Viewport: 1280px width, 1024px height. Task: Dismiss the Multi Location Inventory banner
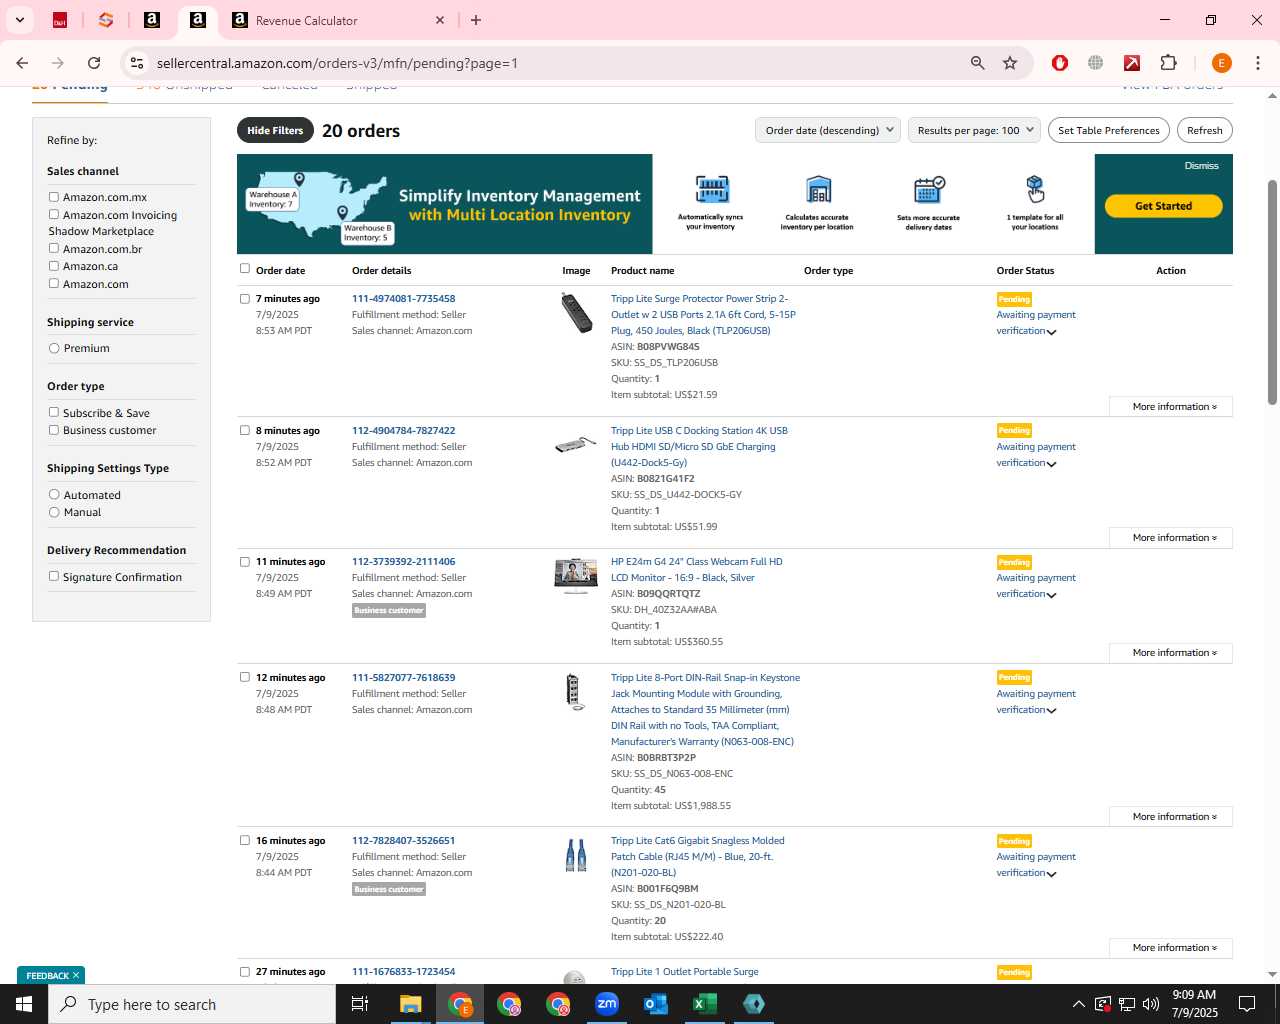pyautogui.click(x=1201, y=166)
